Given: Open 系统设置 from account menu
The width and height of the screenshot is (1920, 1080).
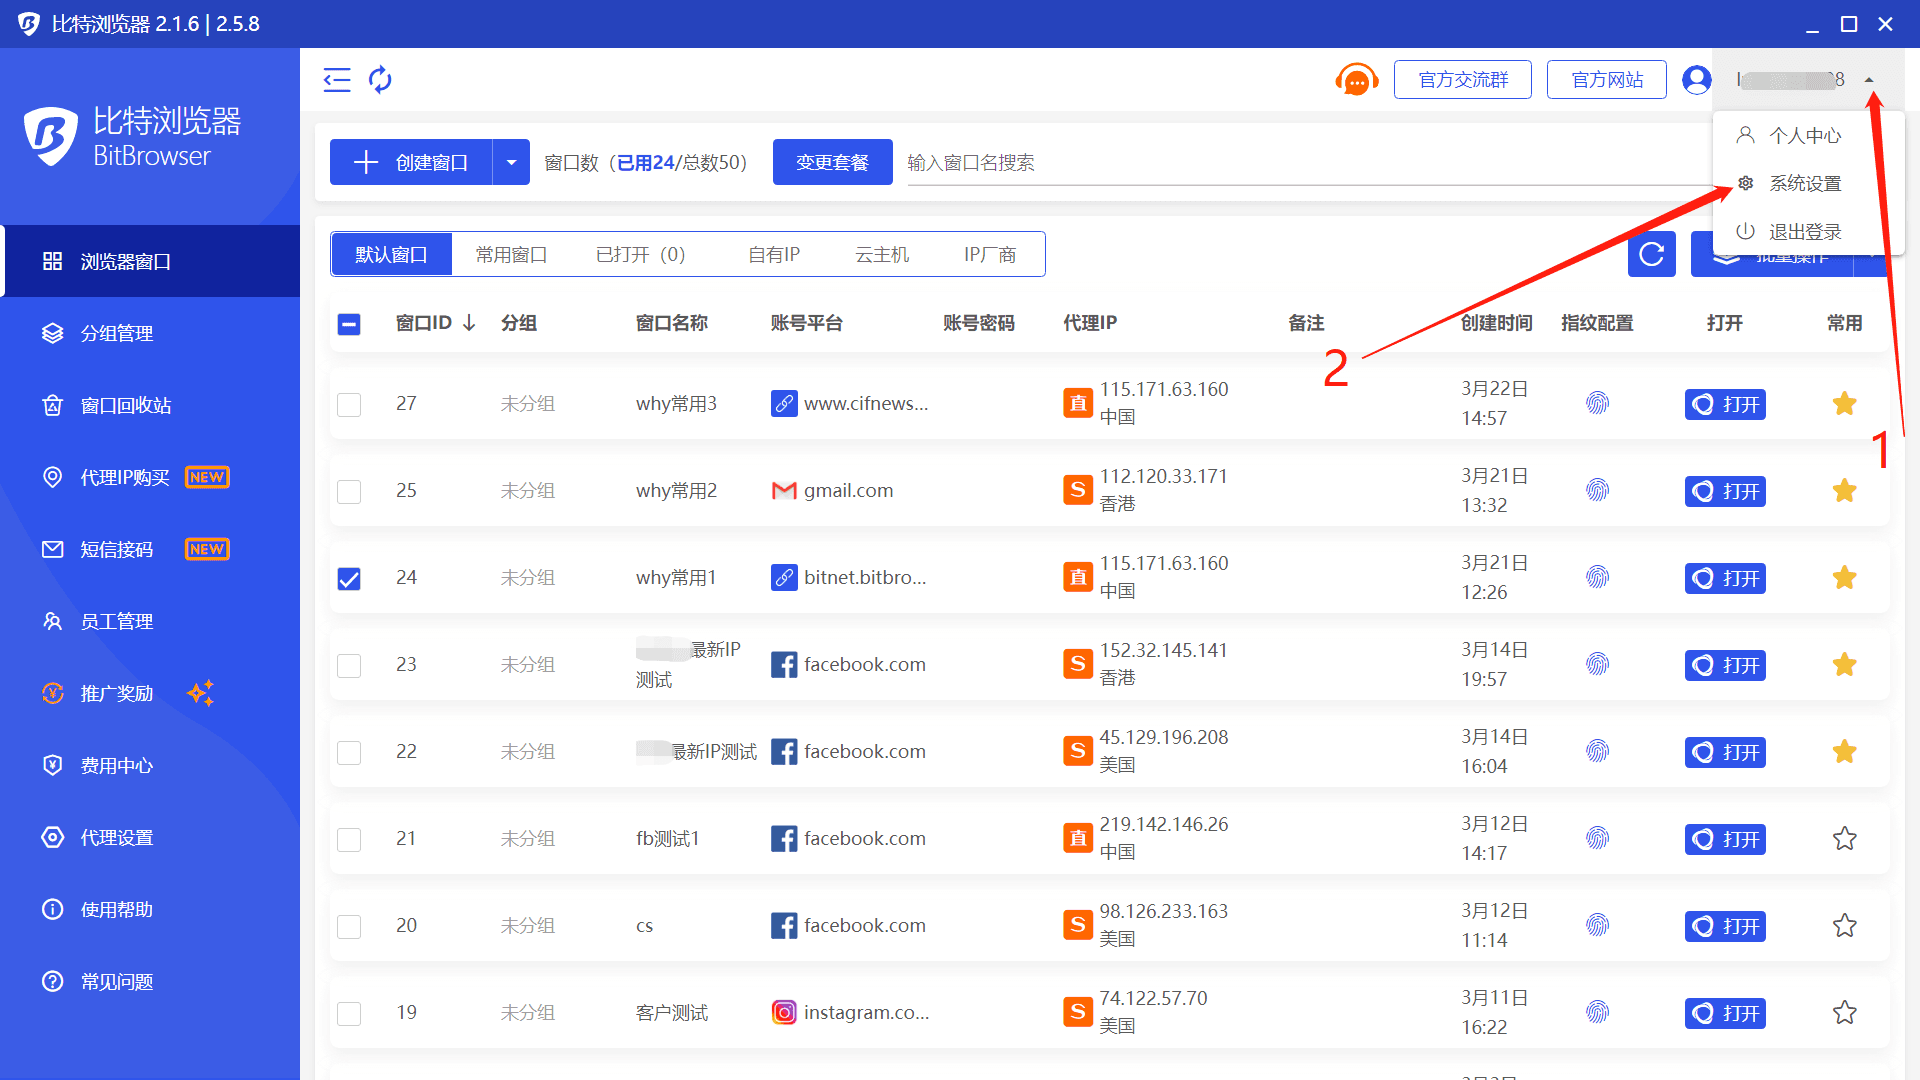Looking at the screenshot, I should [x=1808, y=184].
